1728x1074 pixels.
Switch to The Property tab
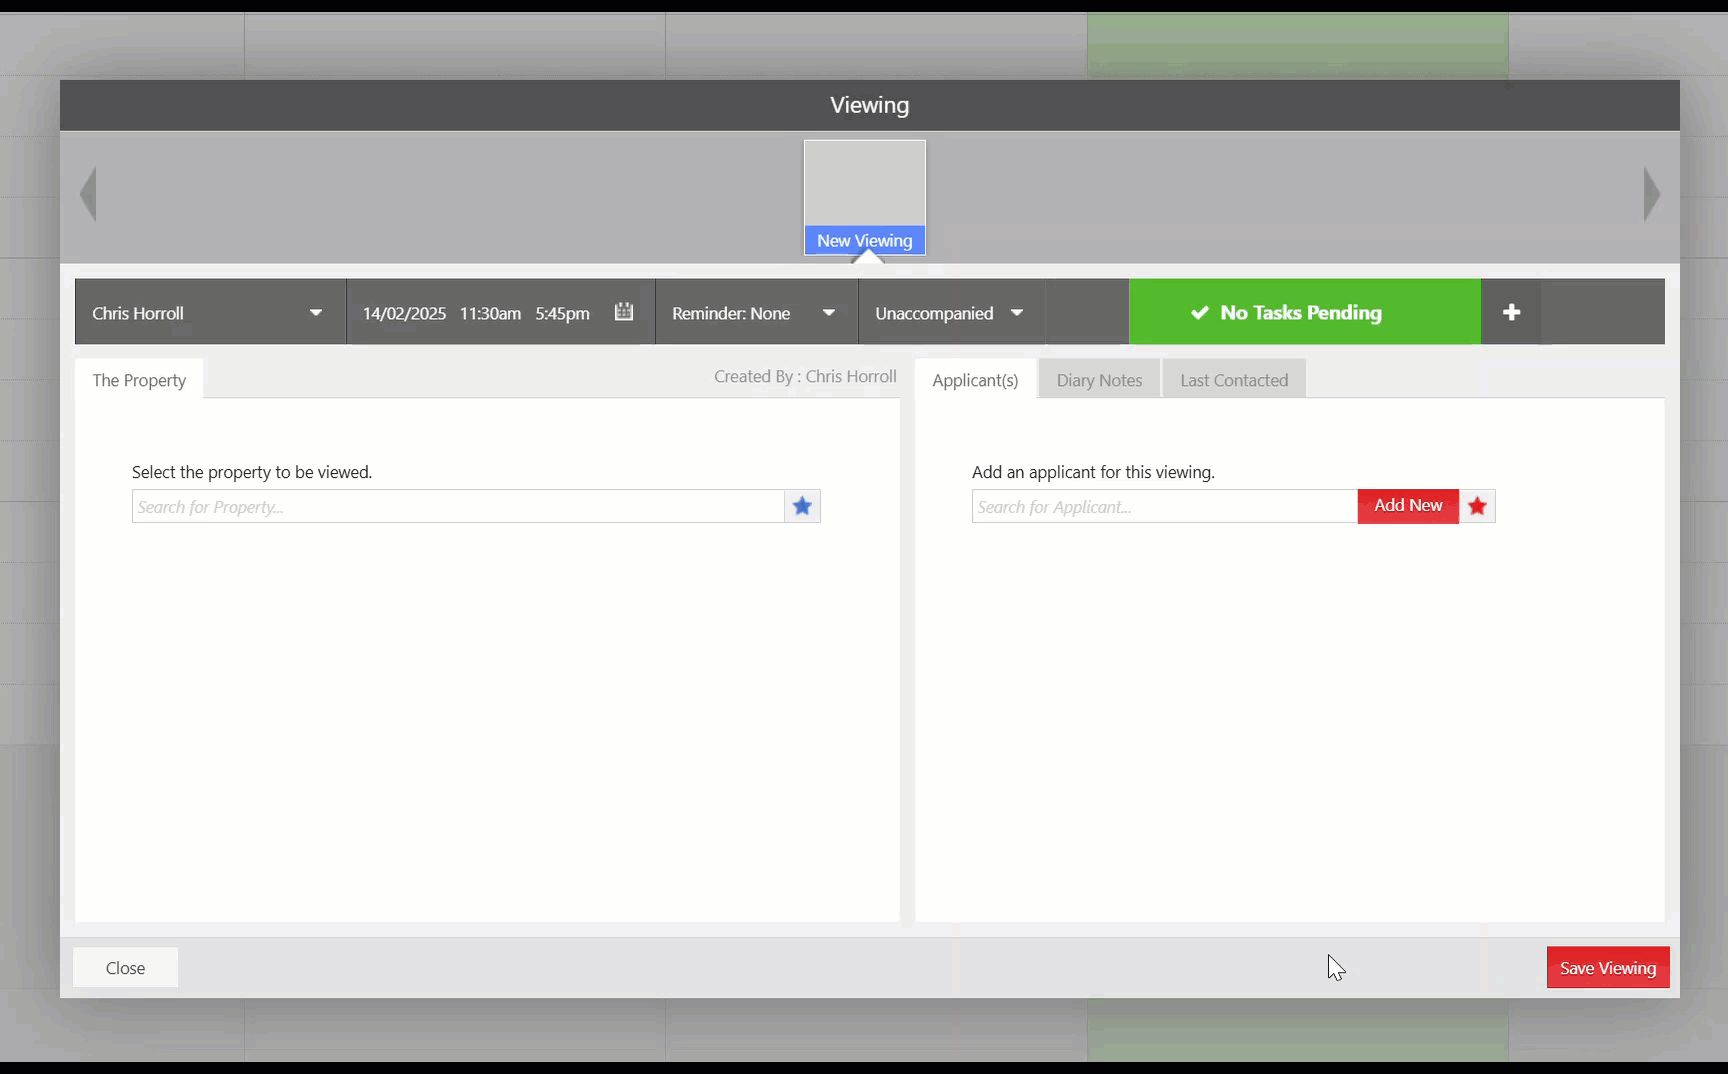coord(139,380)
